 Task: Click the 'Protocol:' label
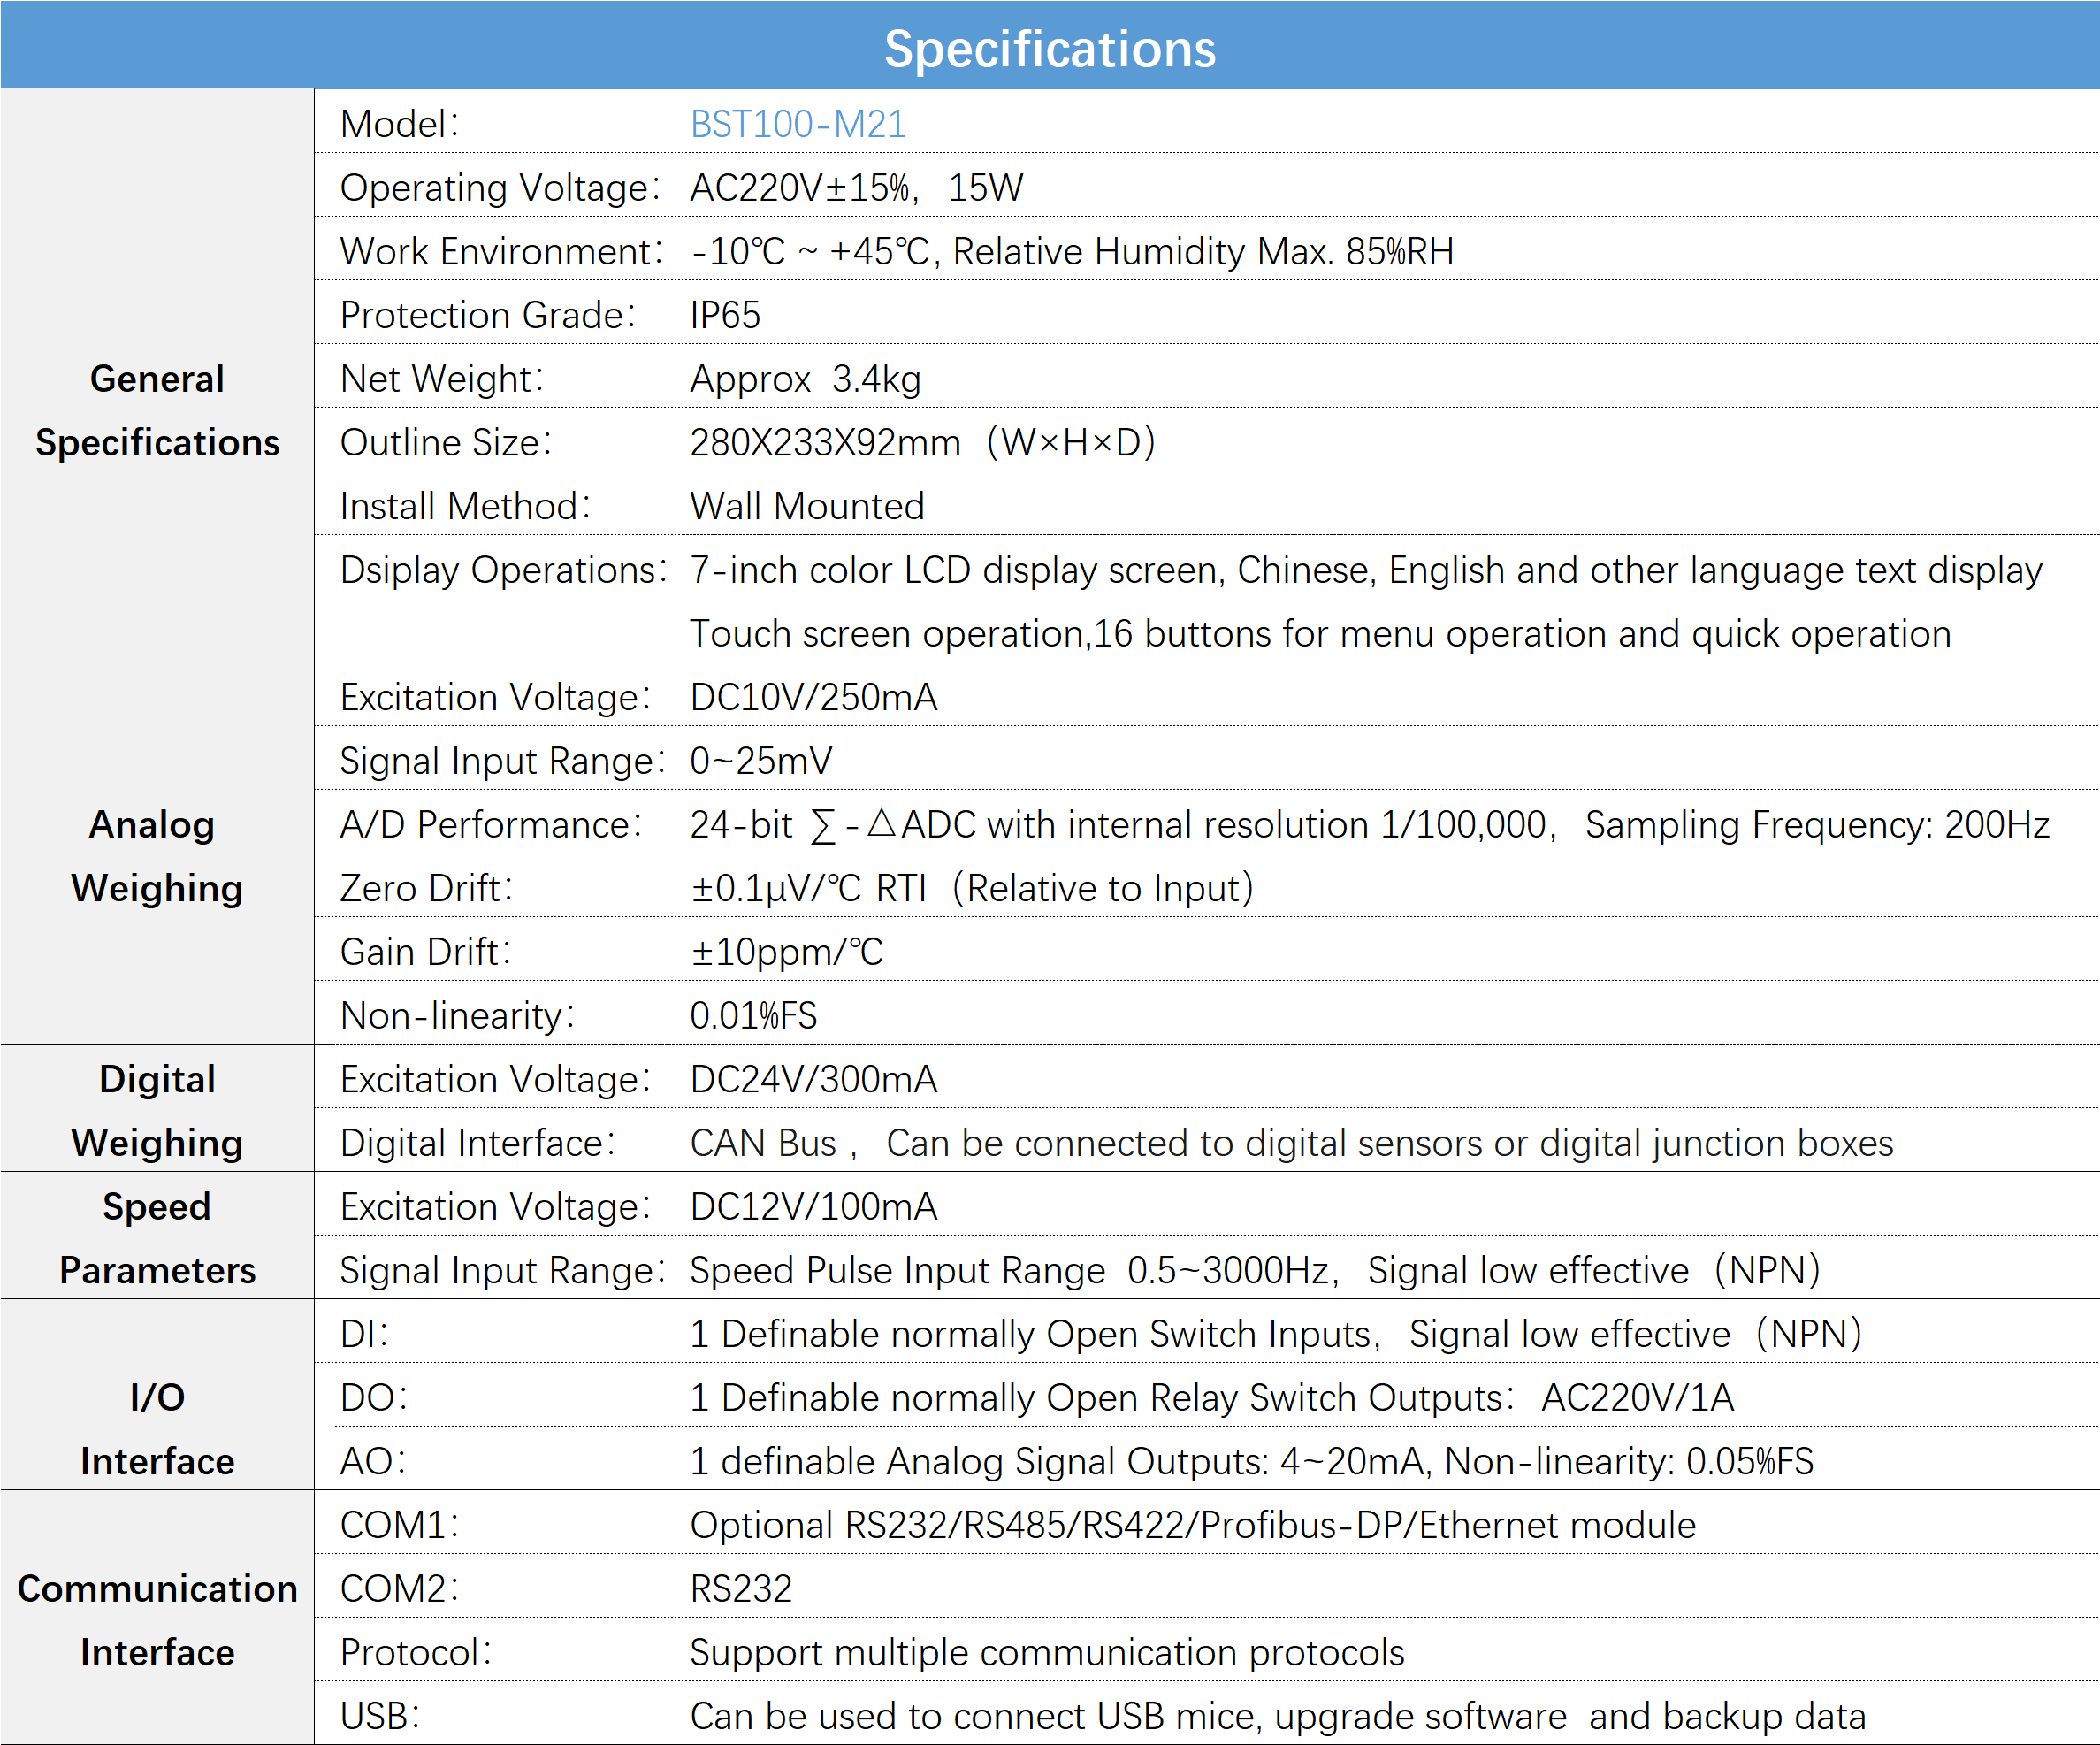416,1653
